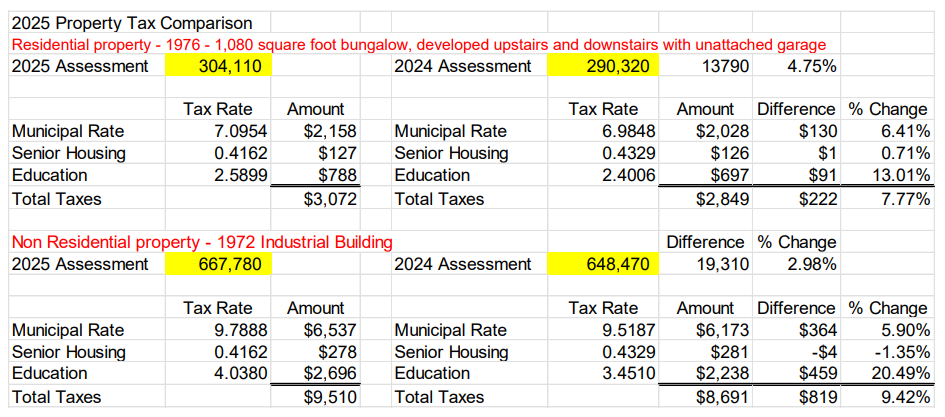Click the 13790 difference value

coord(726,66)
